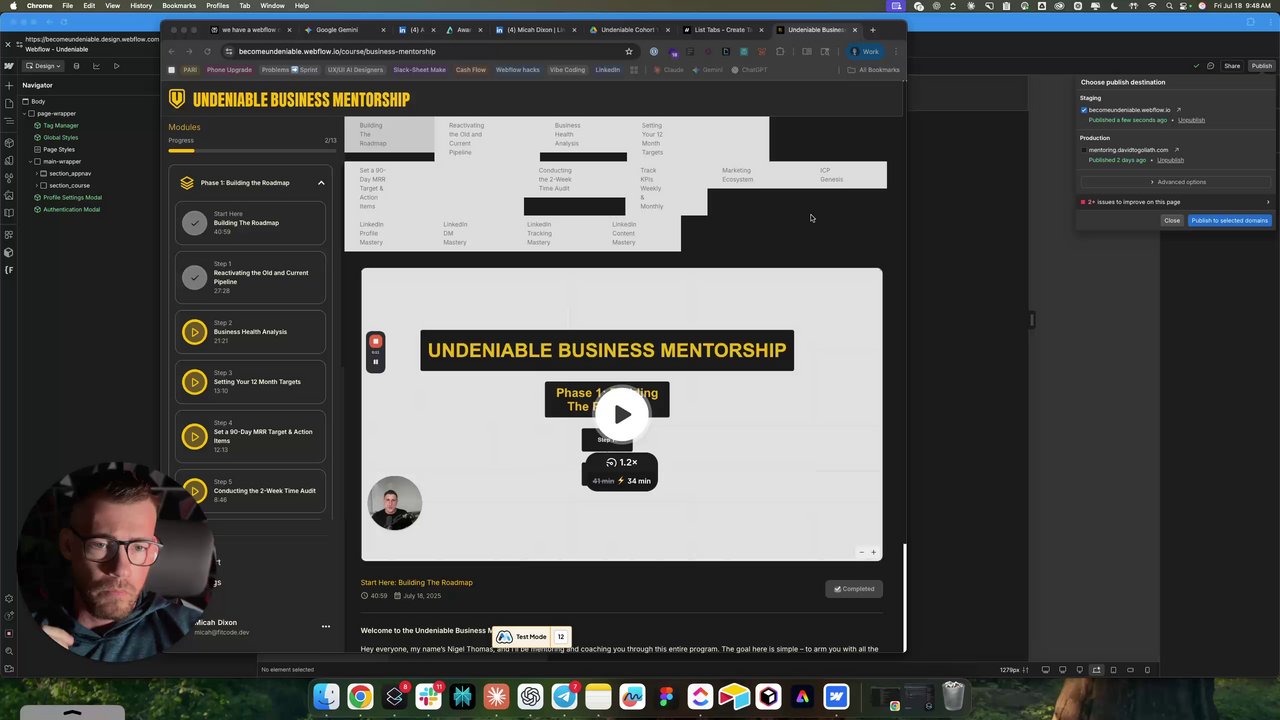Click Publish to selected domains button

point(1229,220)
